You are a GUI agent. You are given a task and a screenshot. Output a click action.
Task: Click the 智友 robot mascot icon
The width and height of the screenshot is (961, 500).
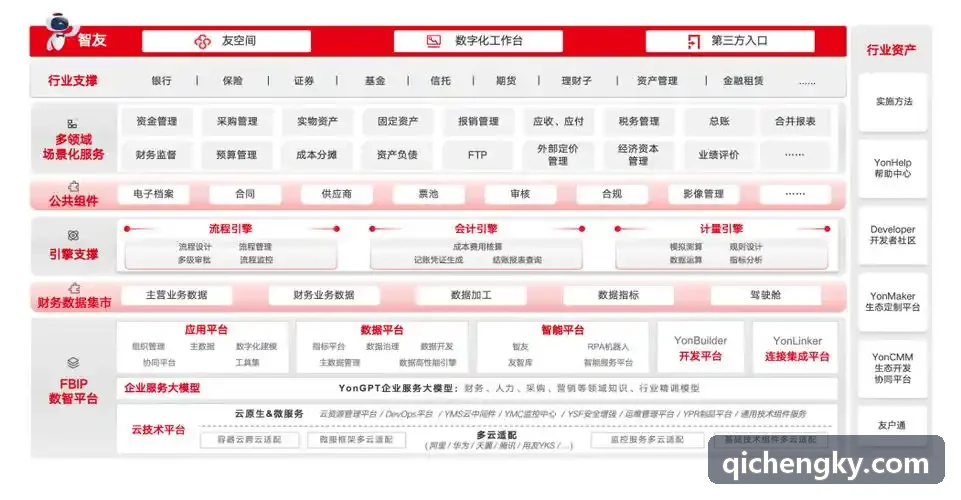pos(59,32)
